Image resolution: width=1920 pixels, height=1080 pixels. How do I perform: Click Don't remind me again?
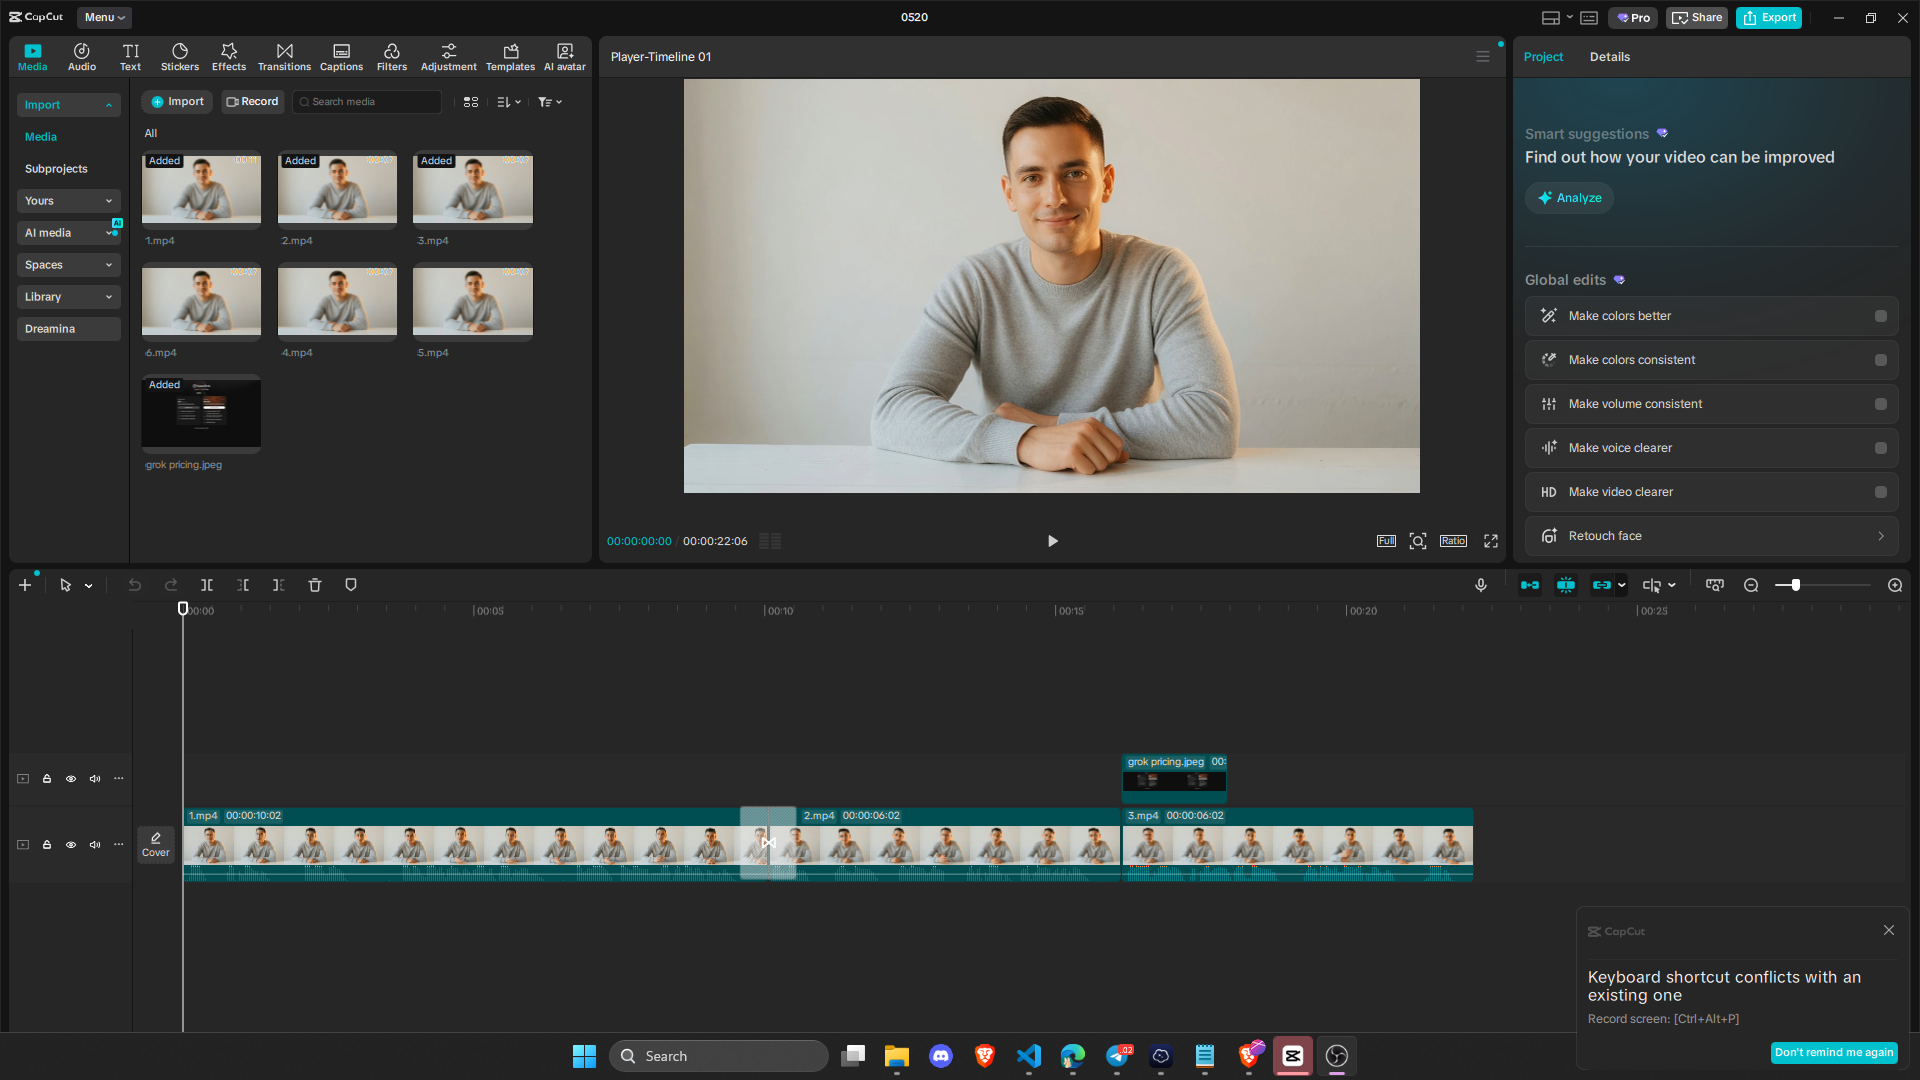click(1834, 1052)
